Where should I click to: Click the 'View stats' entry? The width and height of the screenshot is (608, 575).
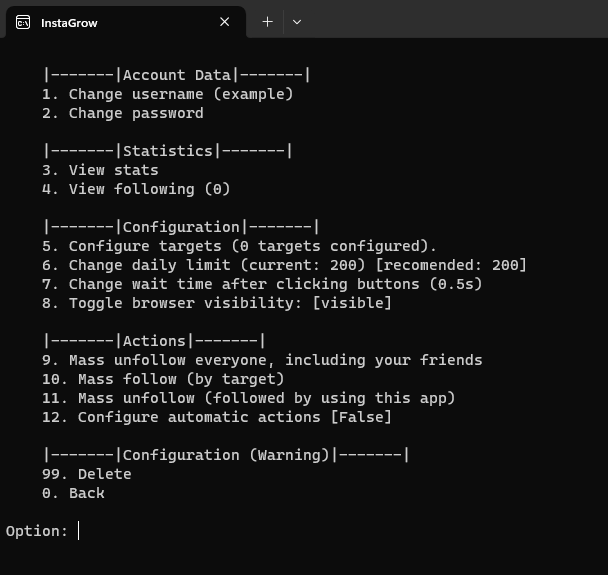point(100,170)
